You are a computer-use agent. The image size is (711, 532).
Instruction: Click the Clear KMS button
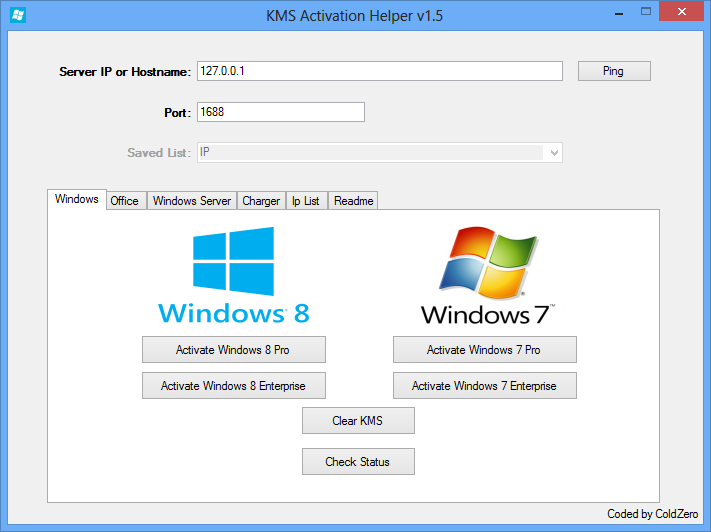coord(358,421)
